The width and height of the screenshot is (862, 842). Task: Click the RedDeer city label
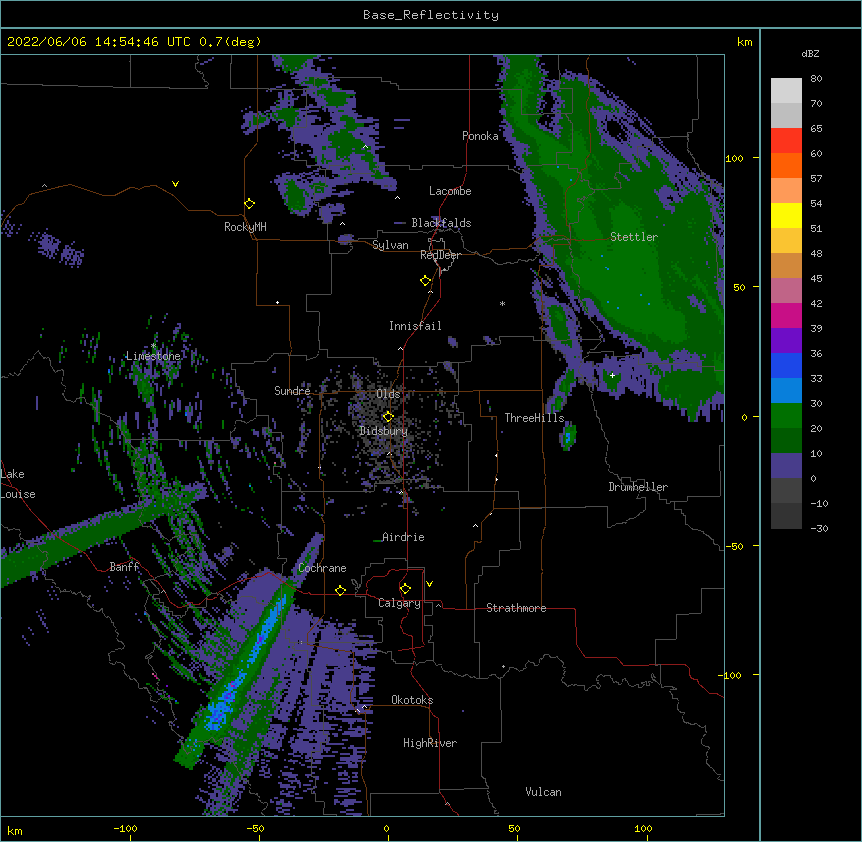coord(440,255)
